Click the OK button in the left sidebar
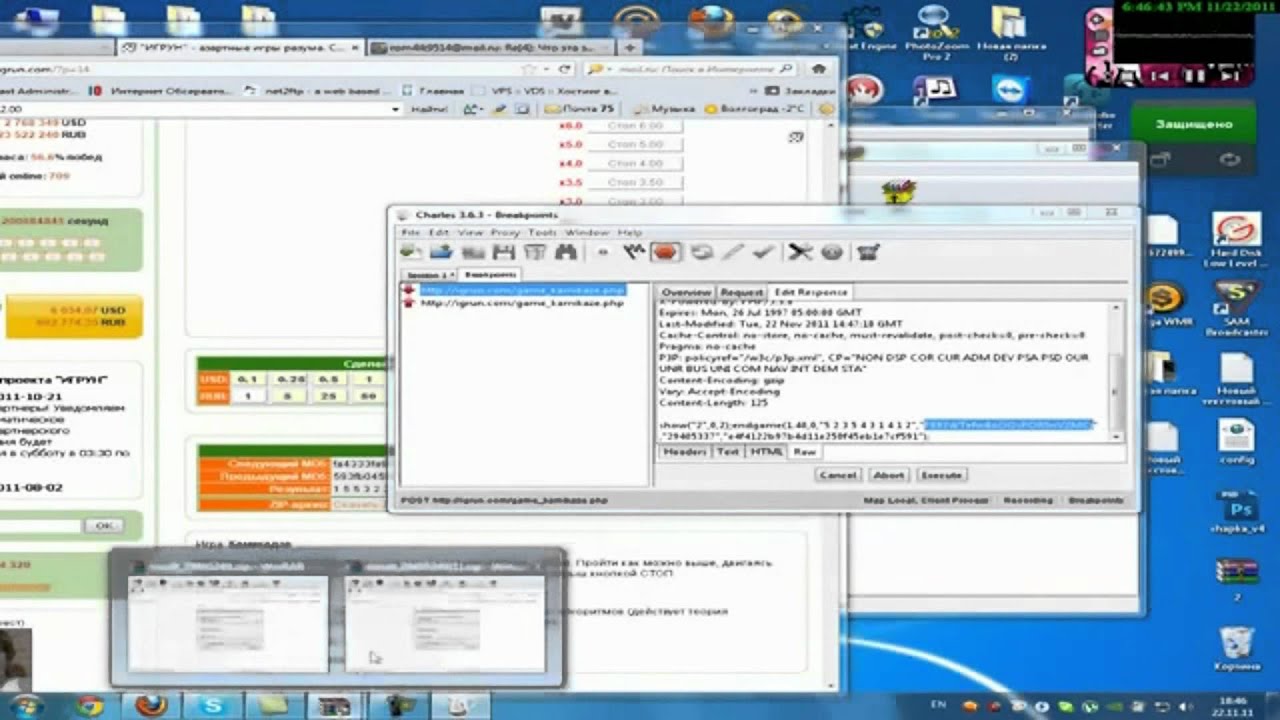Image resolution: width=1280 pixels, height=720 pixels. coord(103,525)
